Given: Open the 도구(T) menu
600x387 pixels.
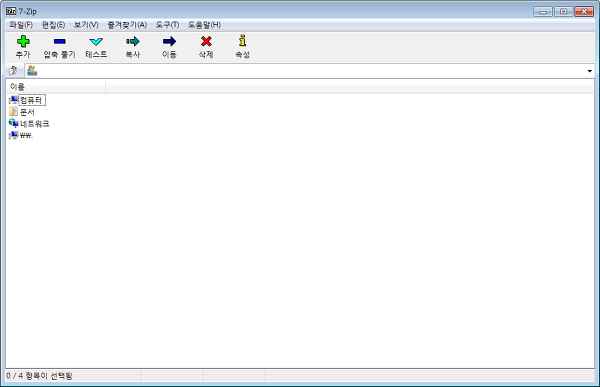Looking at the screenshot, I should click(167, 25).
